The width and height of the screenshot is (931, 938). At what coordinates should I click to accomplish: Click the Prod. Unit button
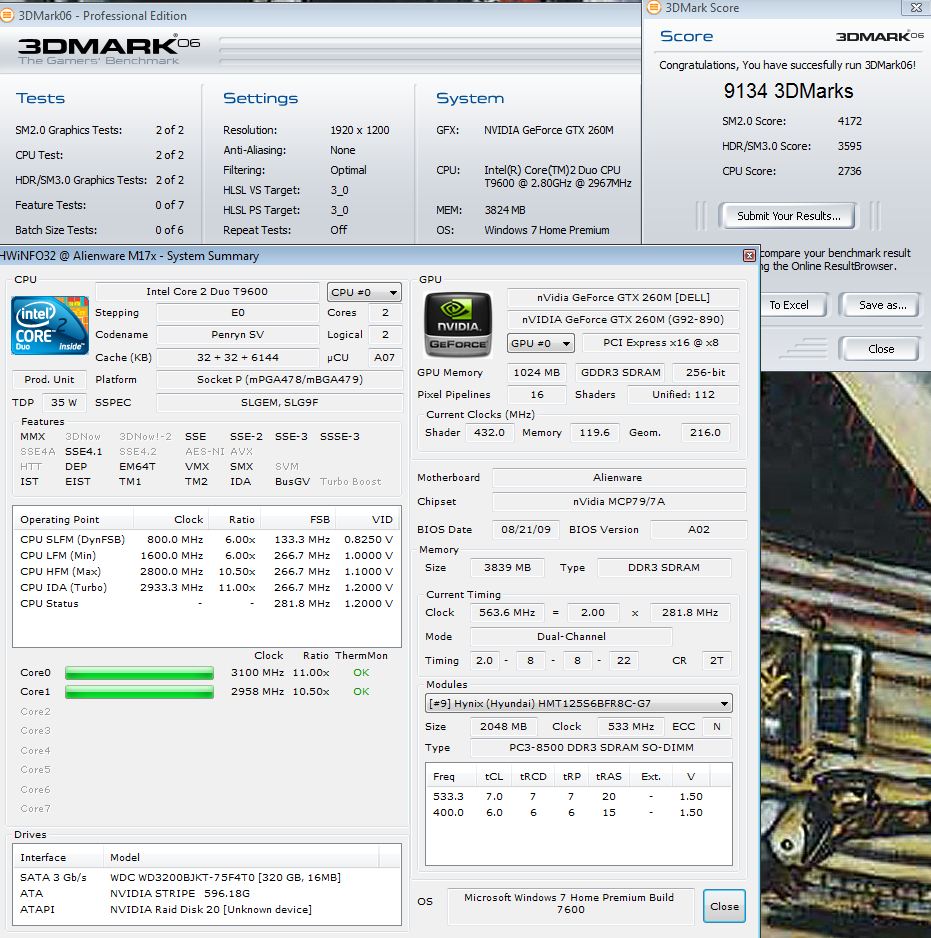pos(49,380)
